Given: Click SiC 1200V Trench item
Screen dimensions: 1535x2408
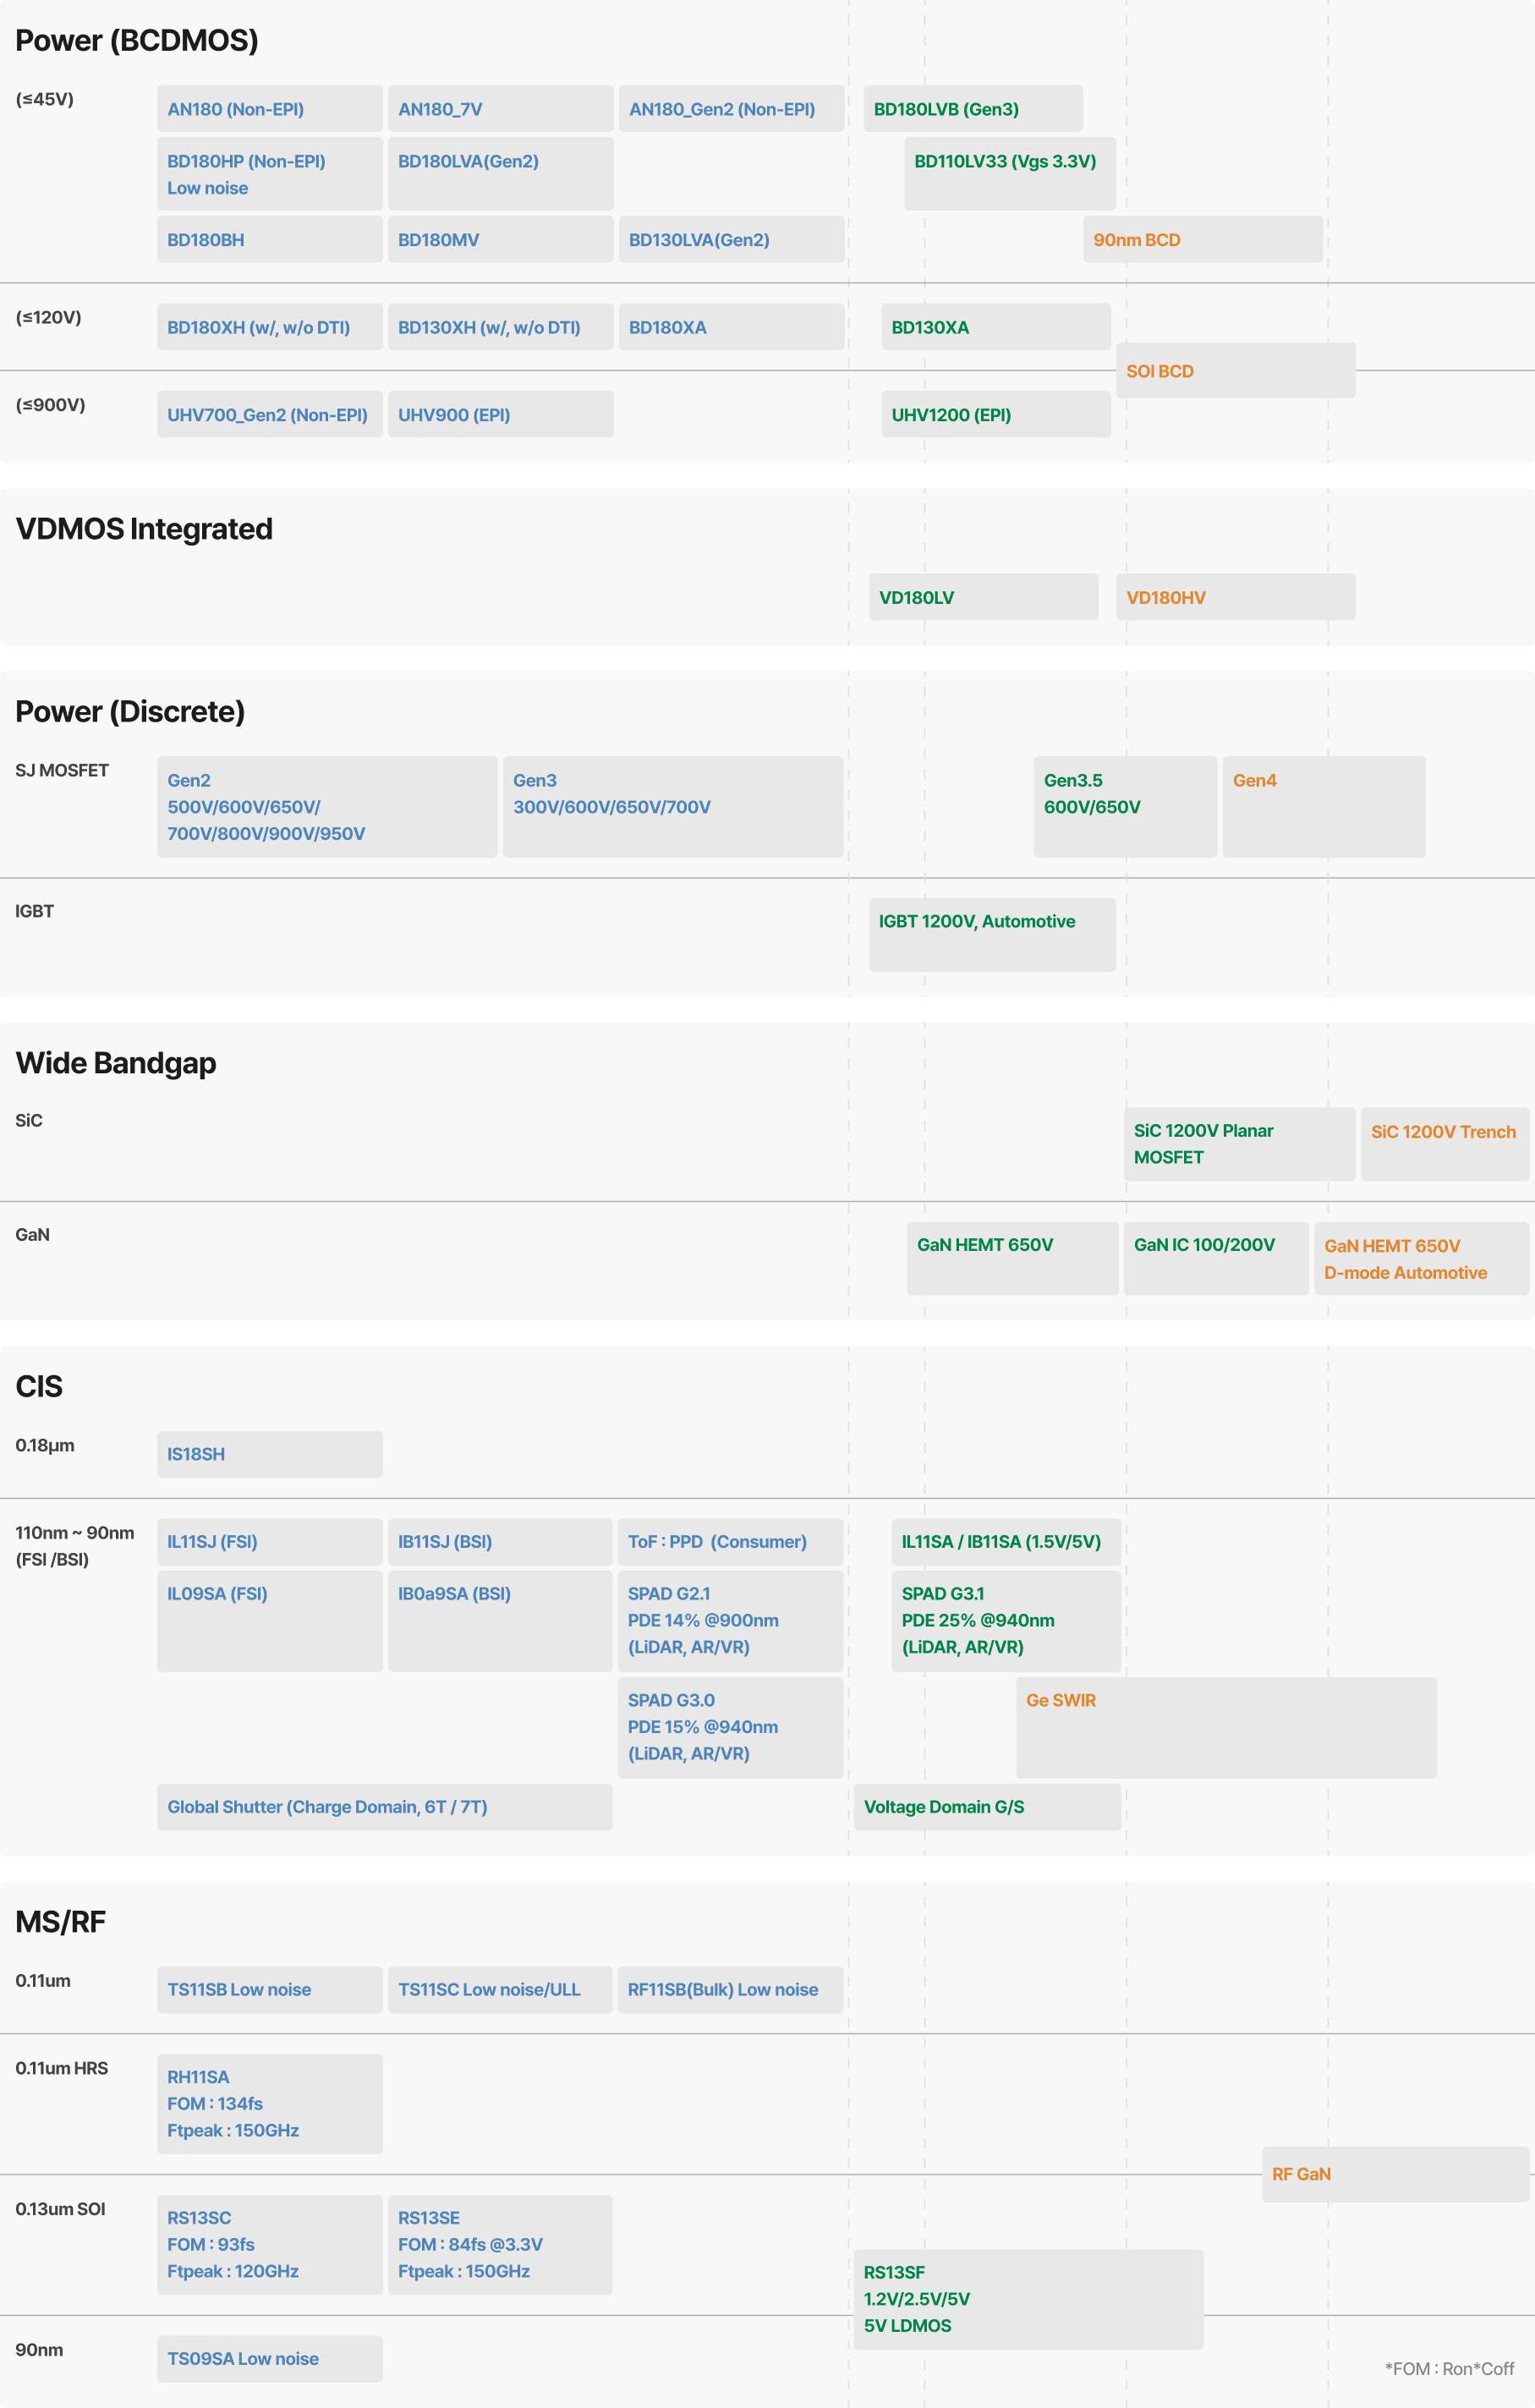Looking at the screenshot, I should point(1444,1144).
